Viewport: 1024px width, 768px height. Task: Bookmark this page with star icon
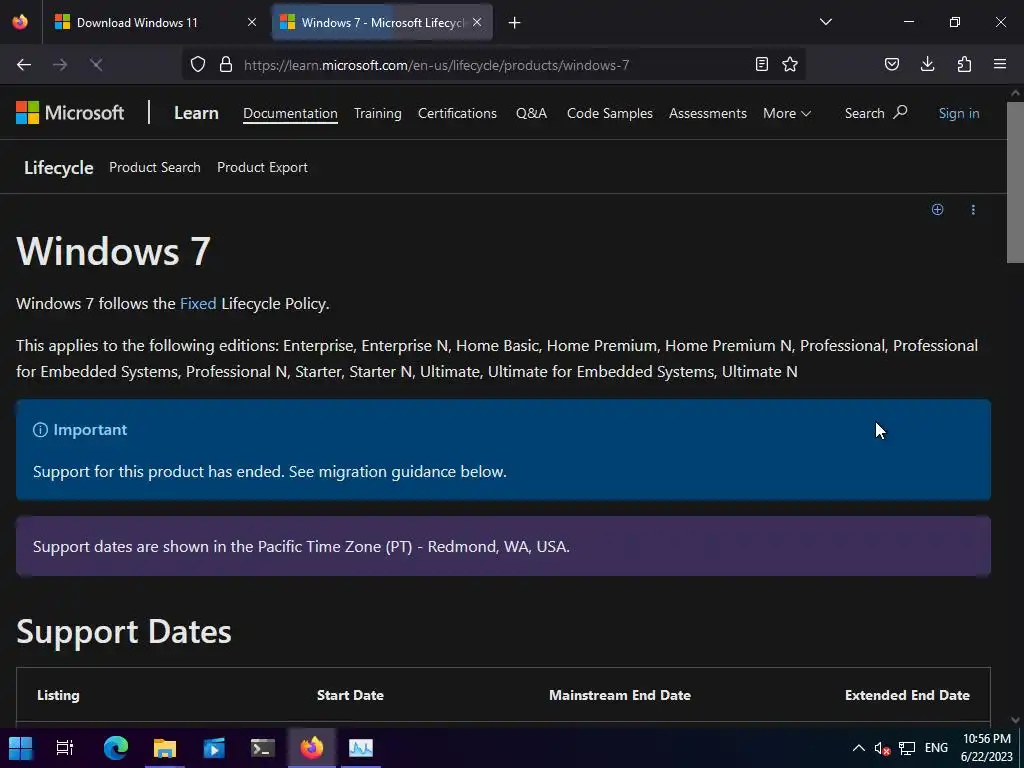[x=790, y=64]
